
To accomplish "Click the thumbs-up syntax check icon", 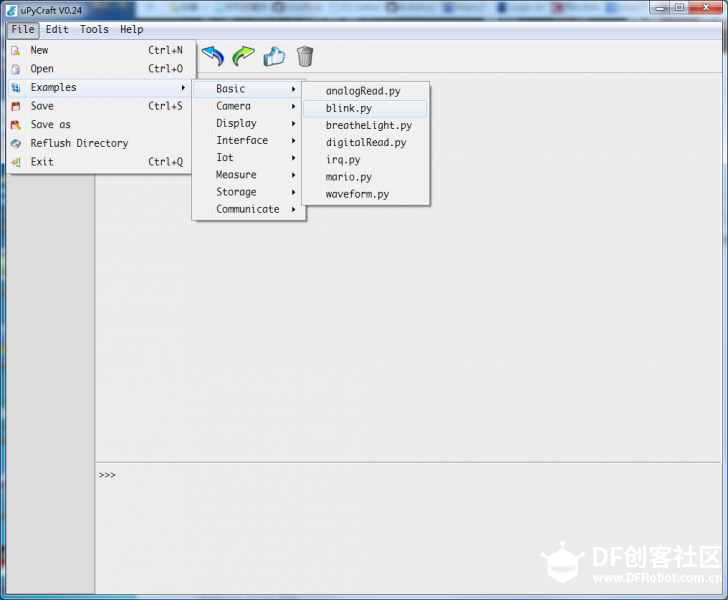I will [274, 56].
